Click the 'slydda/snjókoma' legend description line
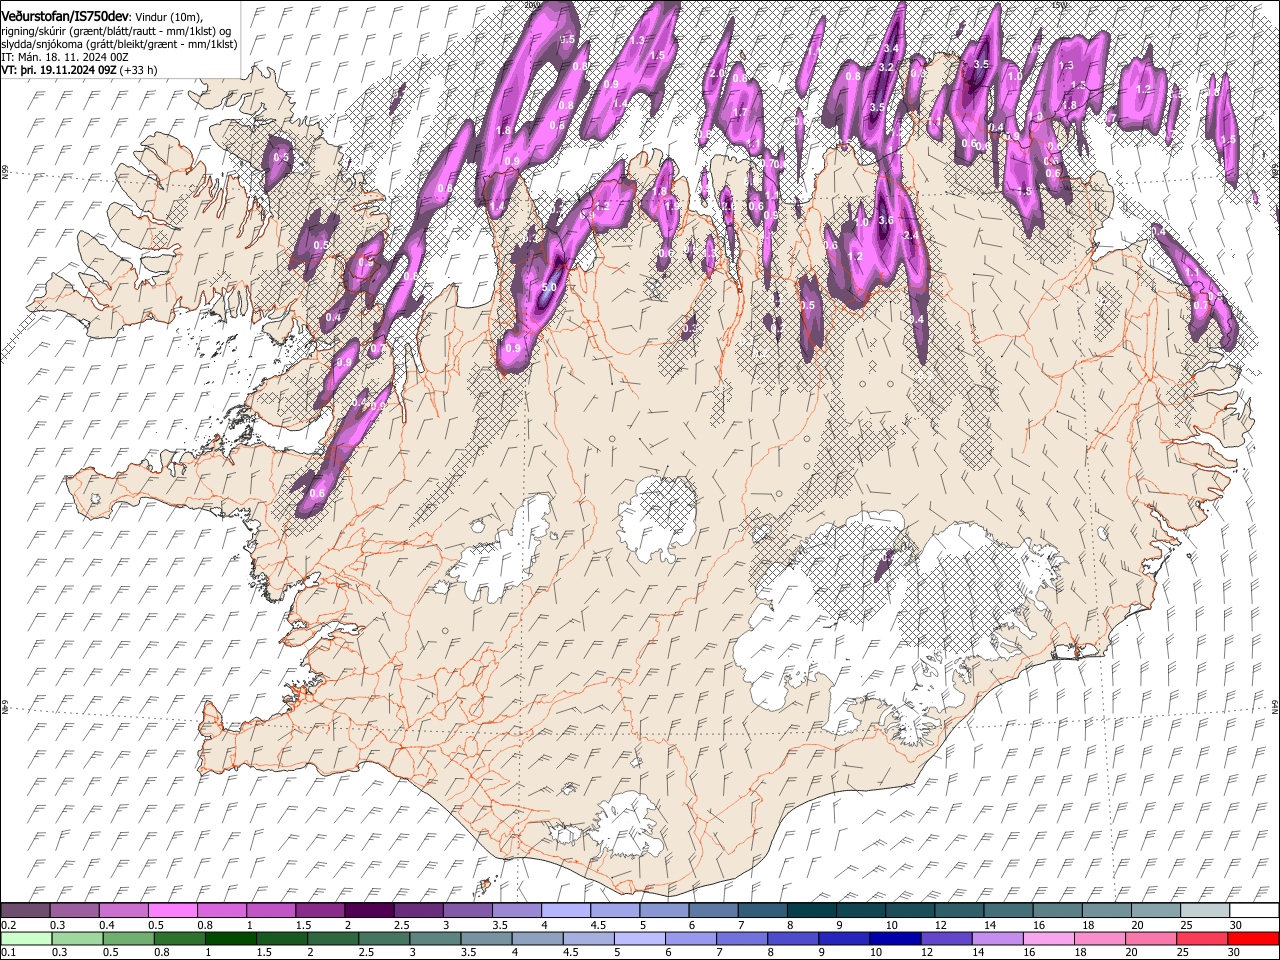 pyautogui.click(x=119, y=44)
